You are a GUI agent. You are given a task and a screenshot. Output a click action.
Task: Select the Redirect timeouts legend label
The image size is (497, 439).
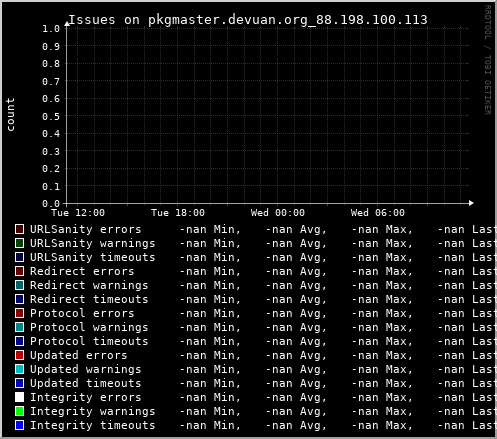(x=89, y=299)
